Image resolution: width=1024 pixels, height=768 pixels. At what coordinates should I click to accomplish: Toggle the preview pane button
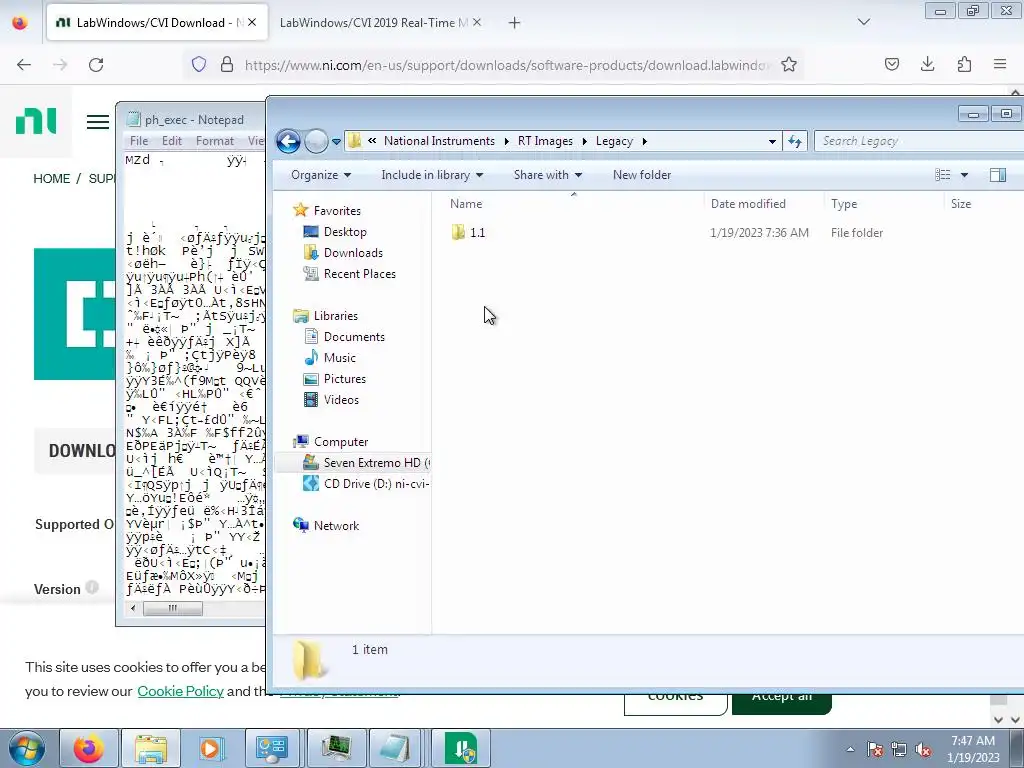pyautogui.click(x=997, y=175)
